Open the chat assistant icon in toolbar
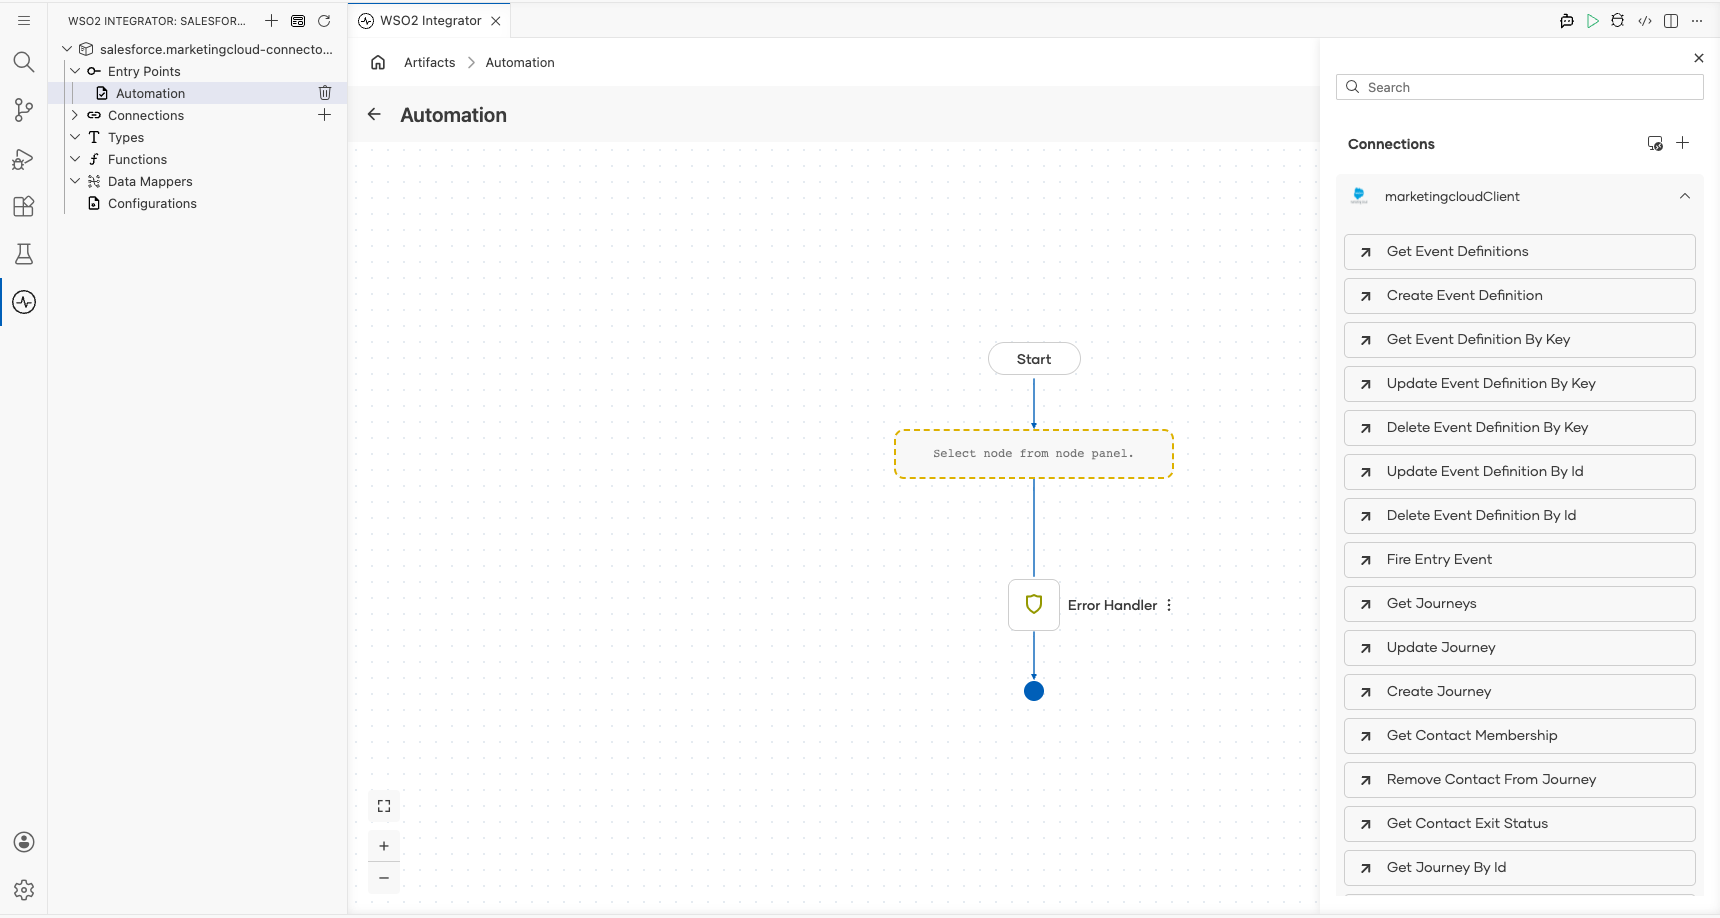This screenshot has height=918, width=1720. (x=1567, y=20)
